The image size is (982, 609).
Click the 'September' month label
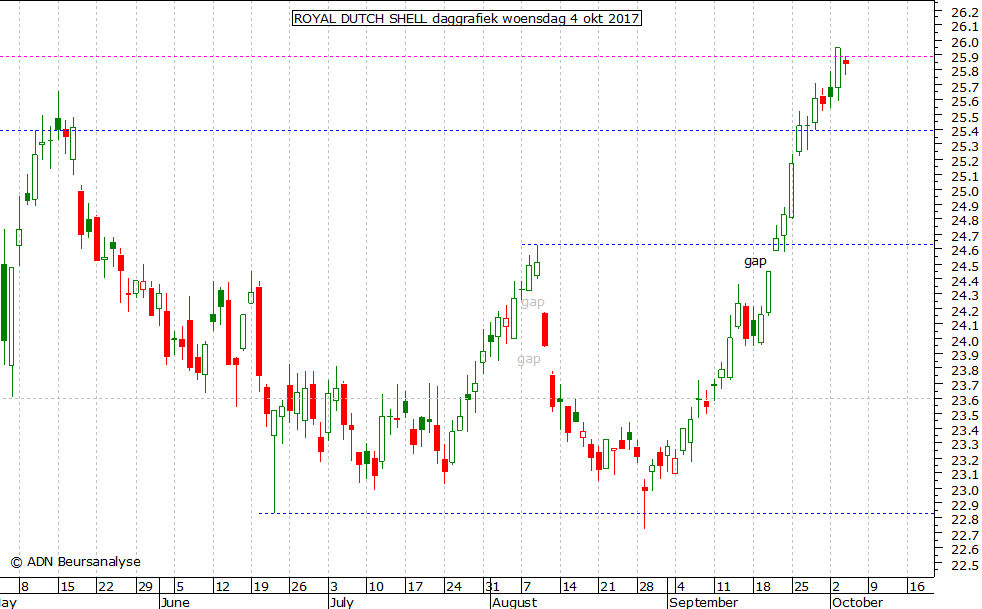coord(703,602)
